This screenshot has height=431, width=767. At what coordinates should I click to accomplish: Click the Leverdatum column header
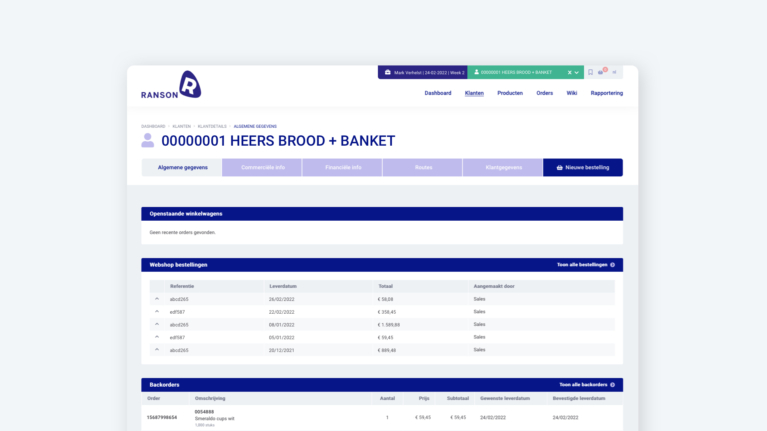283,286
